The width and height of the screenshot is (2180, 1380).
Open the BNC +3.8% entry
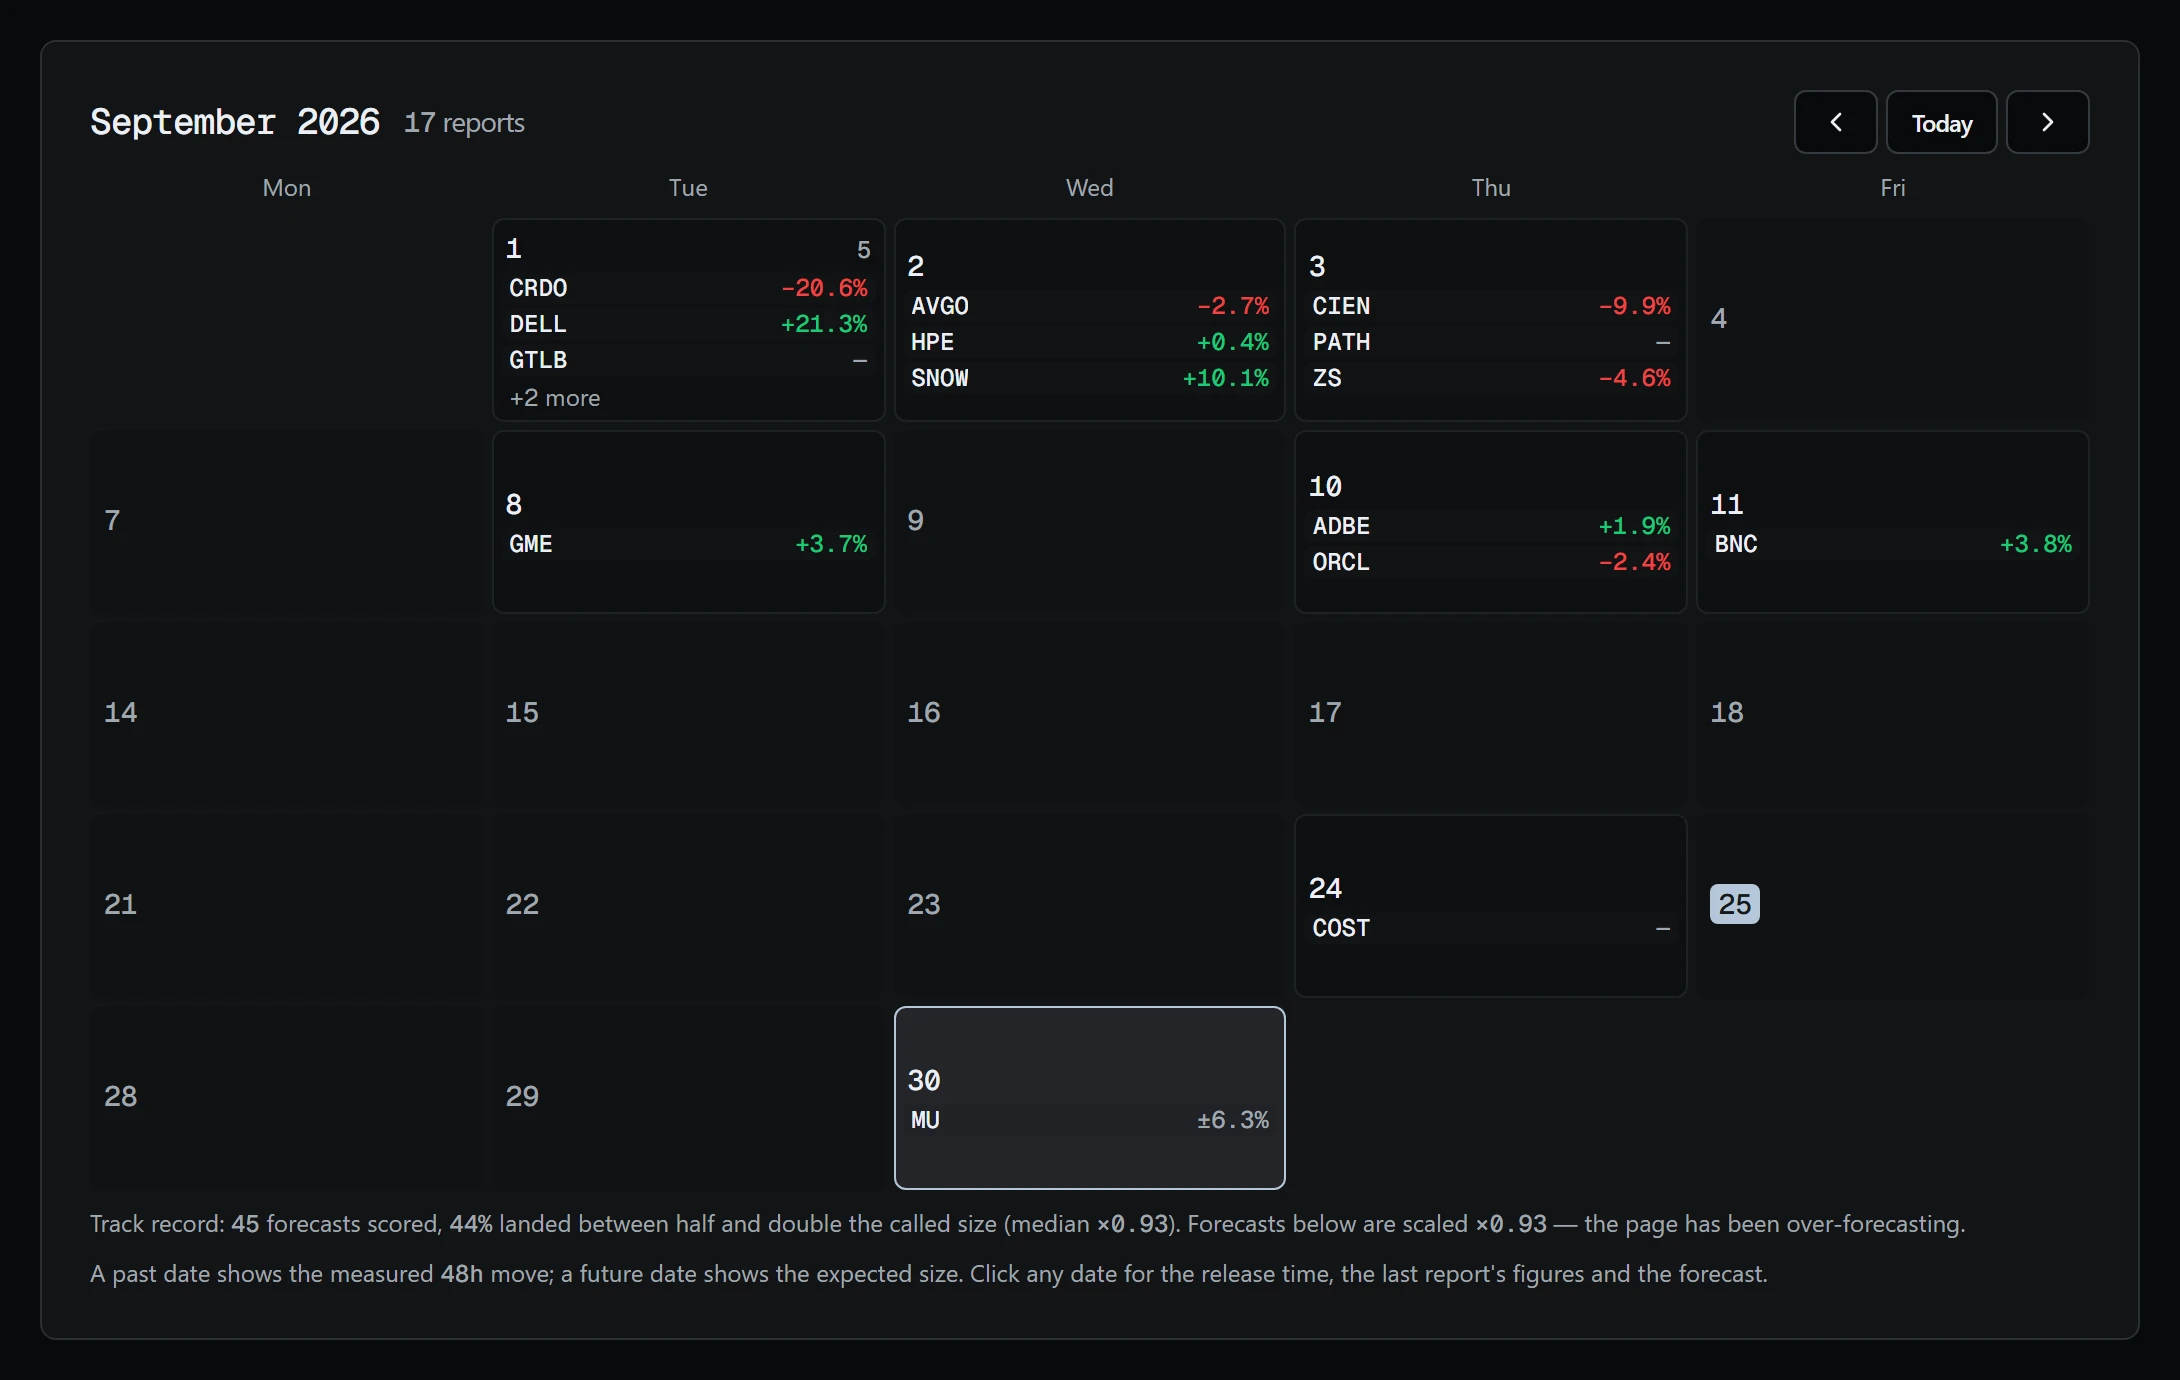pyautogui.click(x=1893, y=544)
